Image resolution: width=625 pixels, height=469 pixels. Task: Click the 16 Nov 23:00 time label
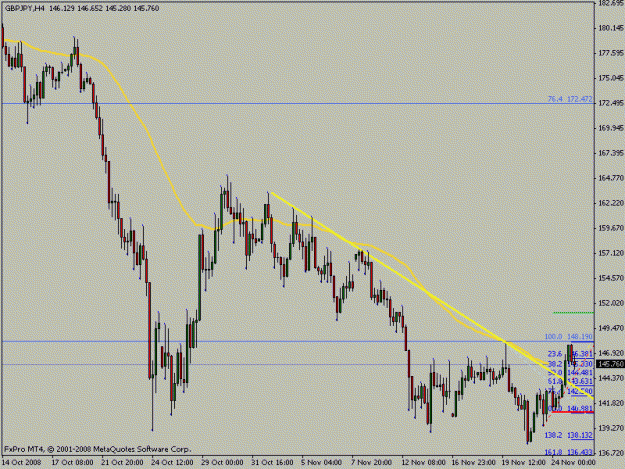click(x=474, y=462)
